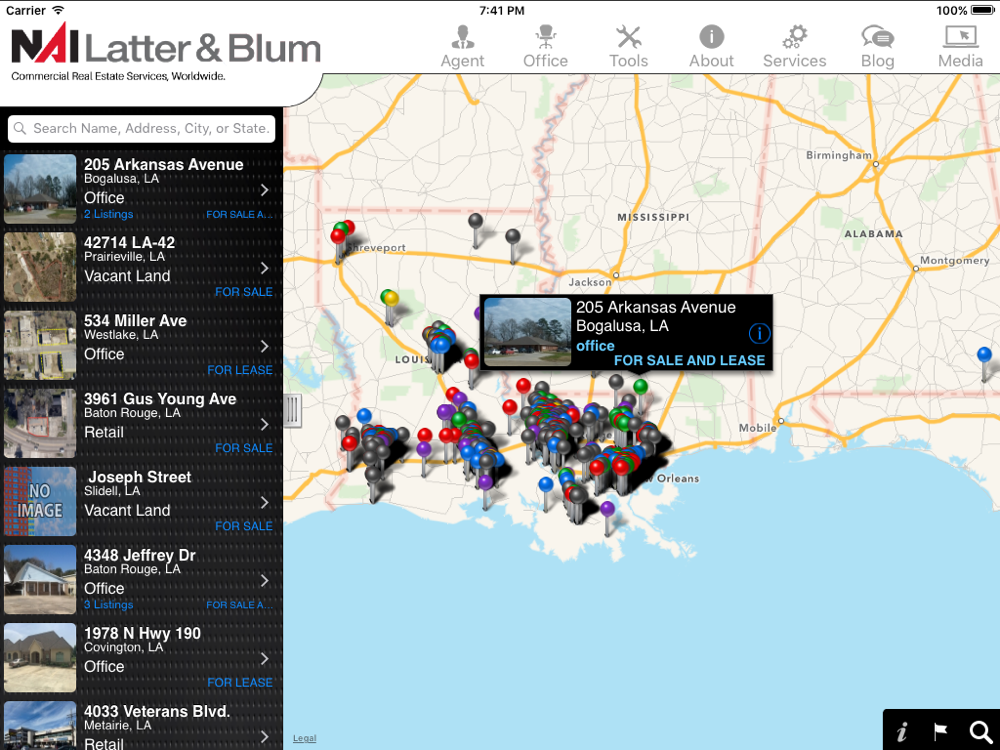Viewport: 1000px width, 750px height.
Task: Tap the flag icon in bottom toolbar
Action: 941,731
